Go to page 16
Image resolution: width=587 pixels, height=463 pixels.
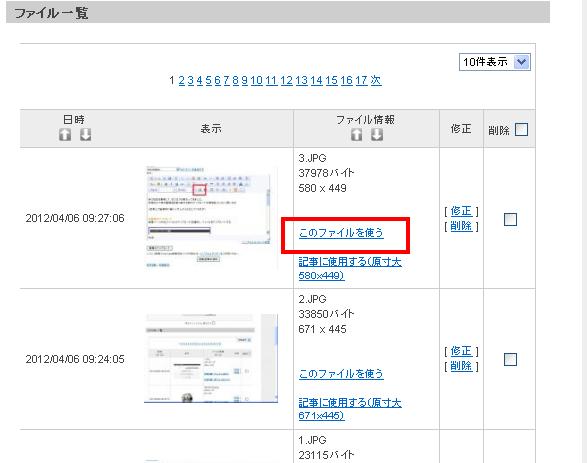pyautogui.click(x=346, y=80)
